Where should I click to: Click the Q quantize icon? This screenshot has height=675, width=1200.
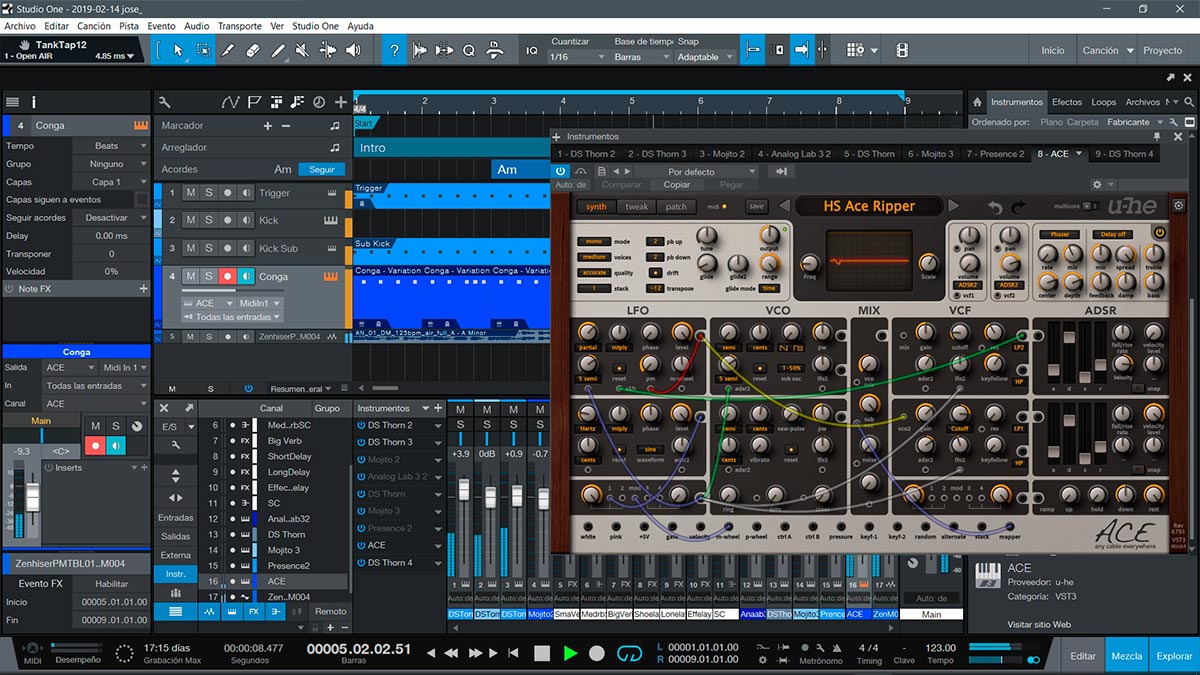pyautogui.click(x=468, y=50)
